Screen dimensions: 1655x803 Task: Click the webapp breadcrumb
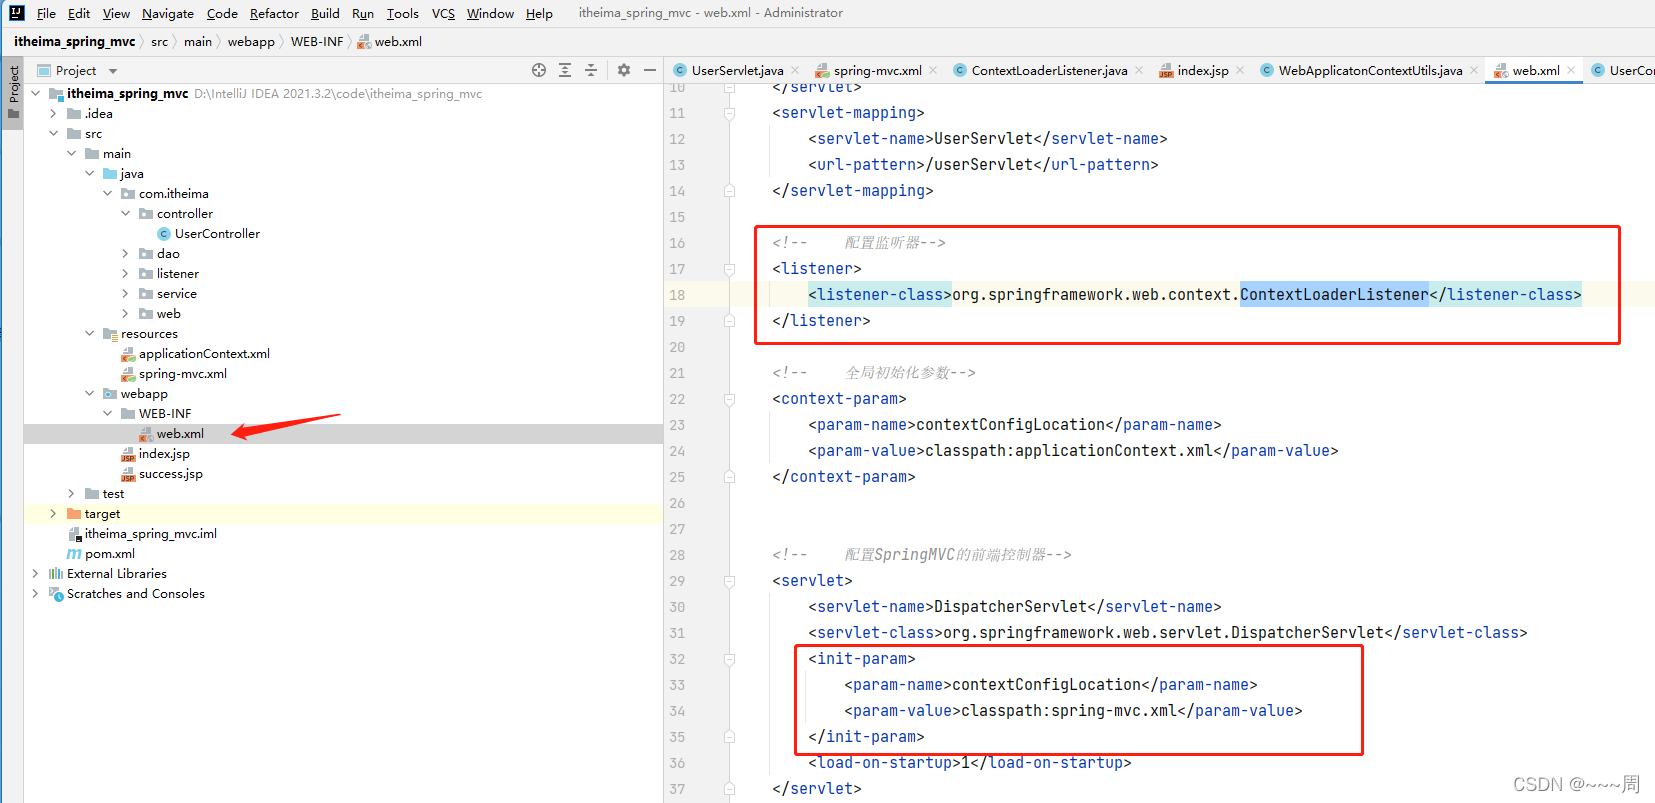[x=251, y=41]
